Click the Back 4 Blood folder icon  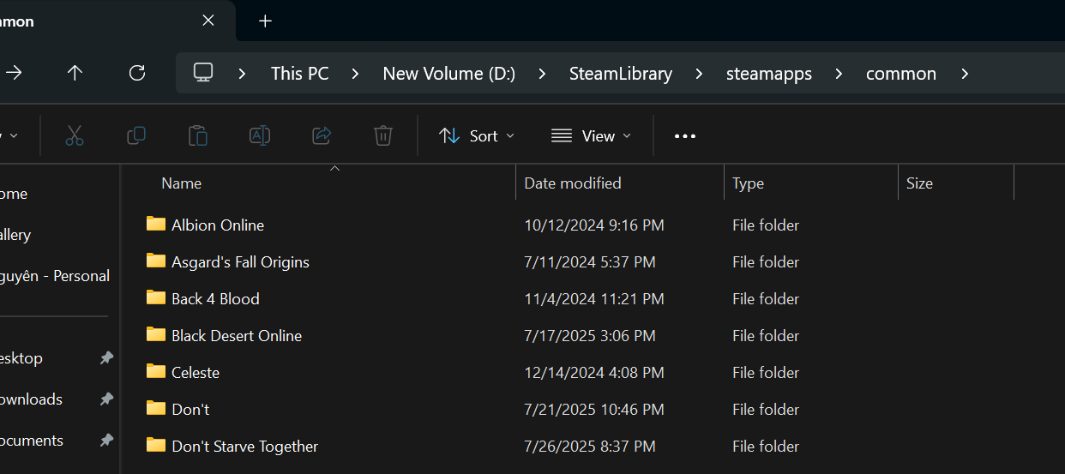click(156, 297)
